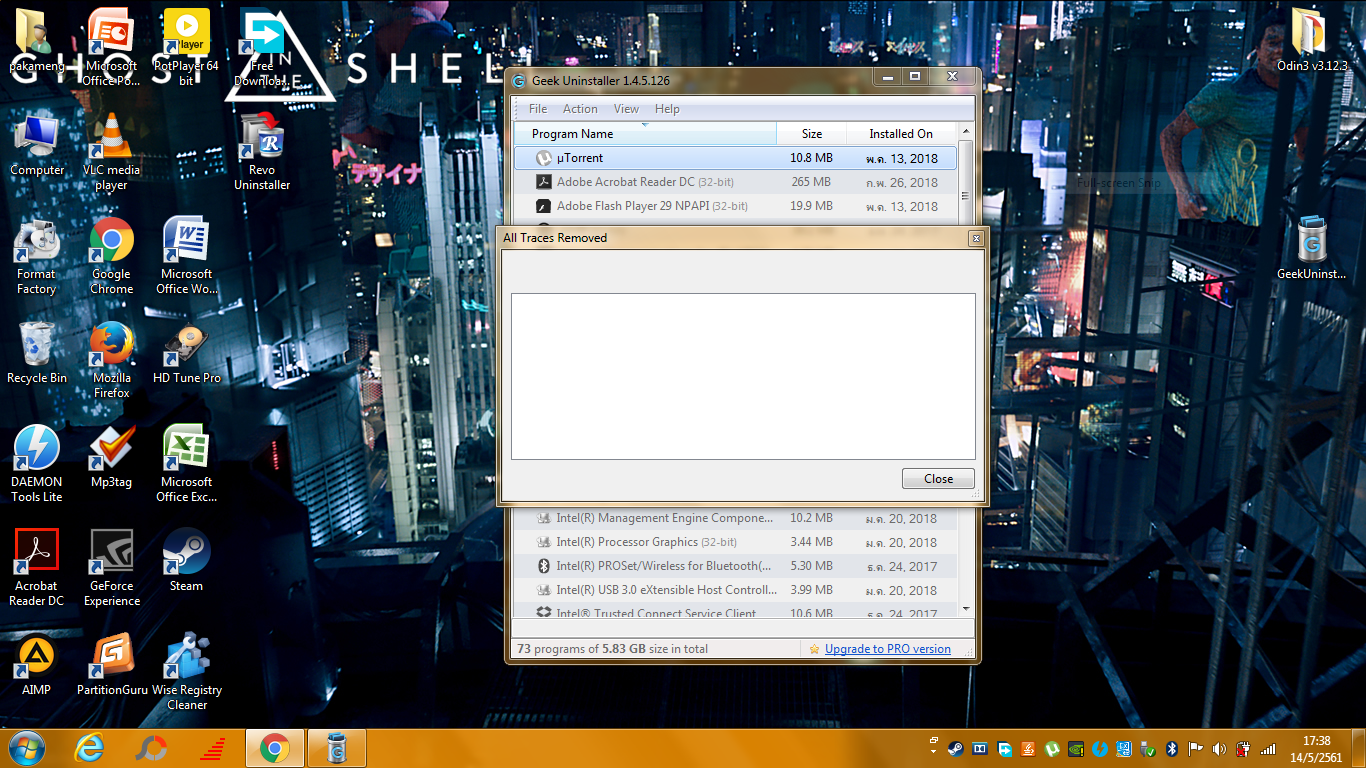Select the Microsoft Office Word desktop shortcut
Viewport: 1366px width, 768px height.
coord(186,256)
